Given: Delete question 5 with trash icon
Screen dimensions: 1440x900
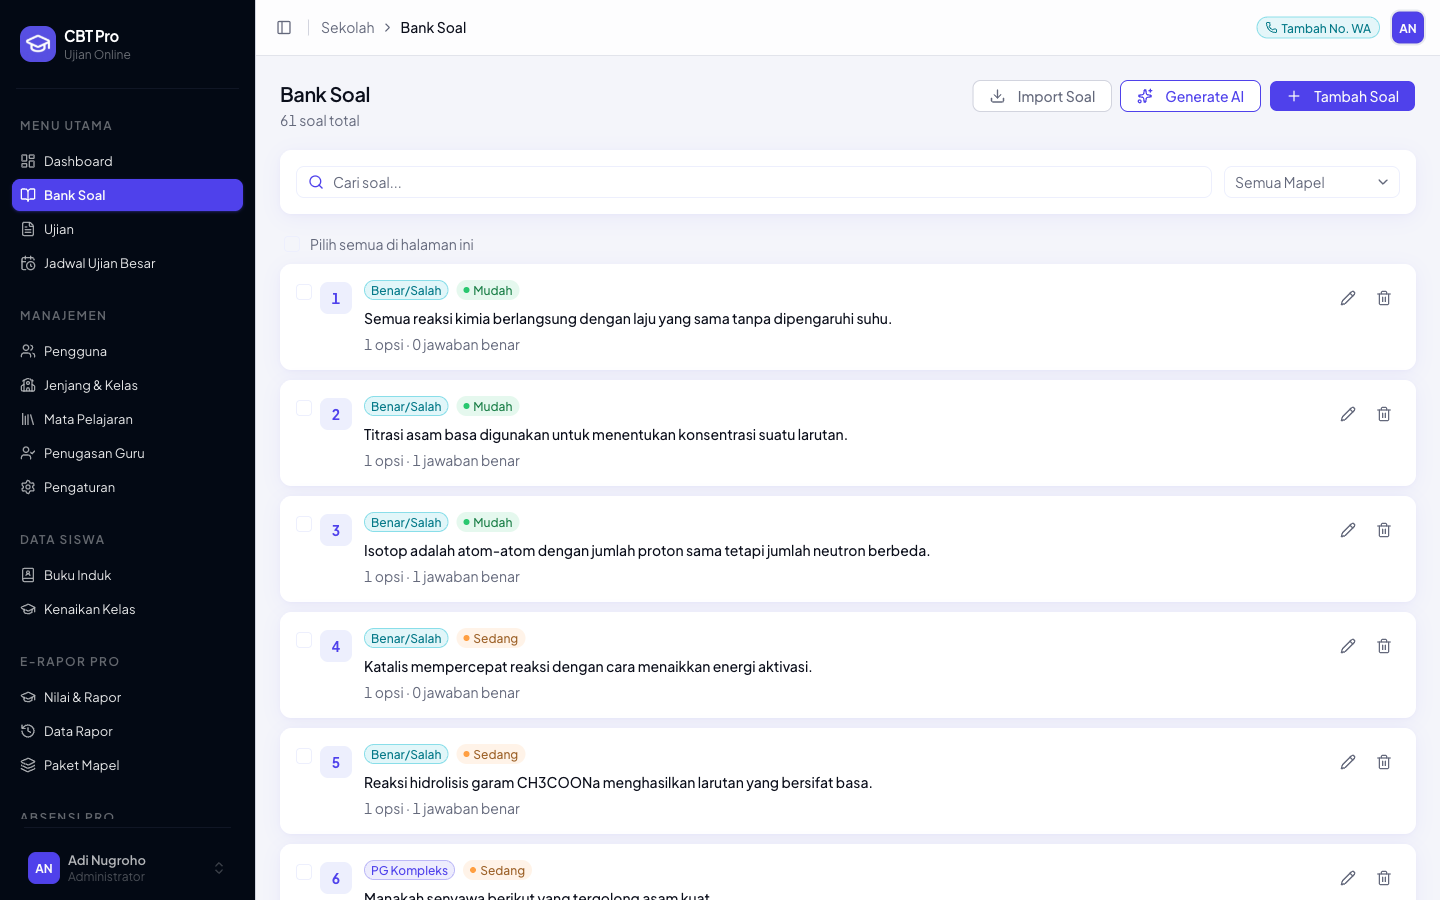Looking at the screenshot, I should coord(1384,762).
